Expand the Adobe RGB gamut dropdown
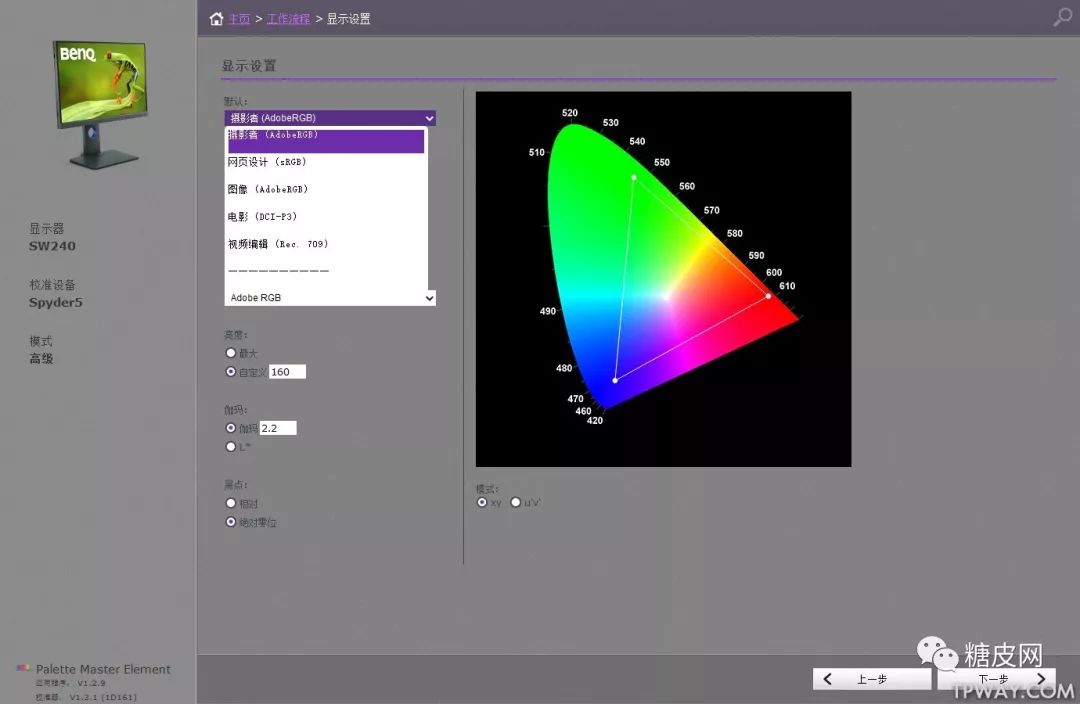This screenshot has width=1080, height=704. [x=330, y=298]
